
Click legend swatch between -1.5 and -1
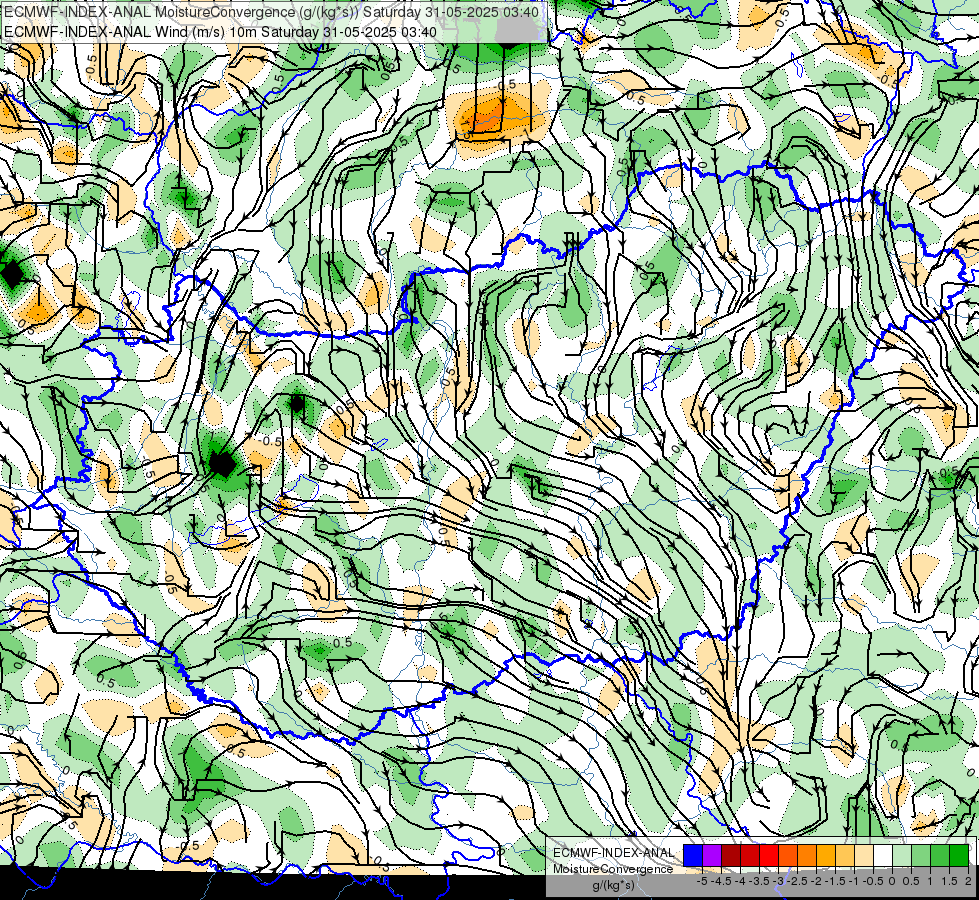click(x=845, y=855)
